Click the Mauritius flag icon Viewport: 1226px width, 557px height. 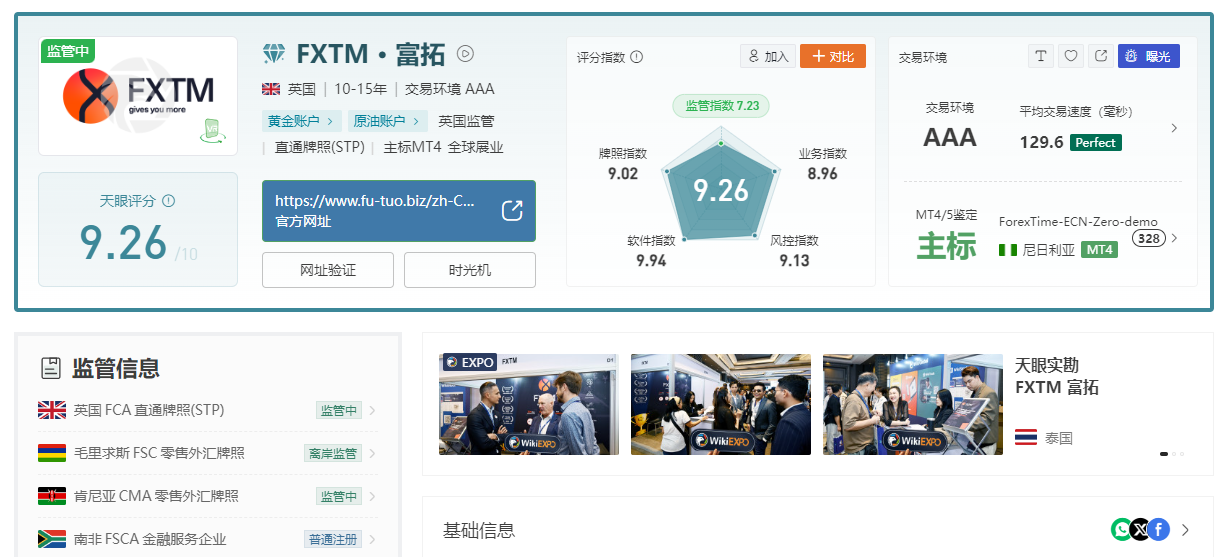pos(52,453)
